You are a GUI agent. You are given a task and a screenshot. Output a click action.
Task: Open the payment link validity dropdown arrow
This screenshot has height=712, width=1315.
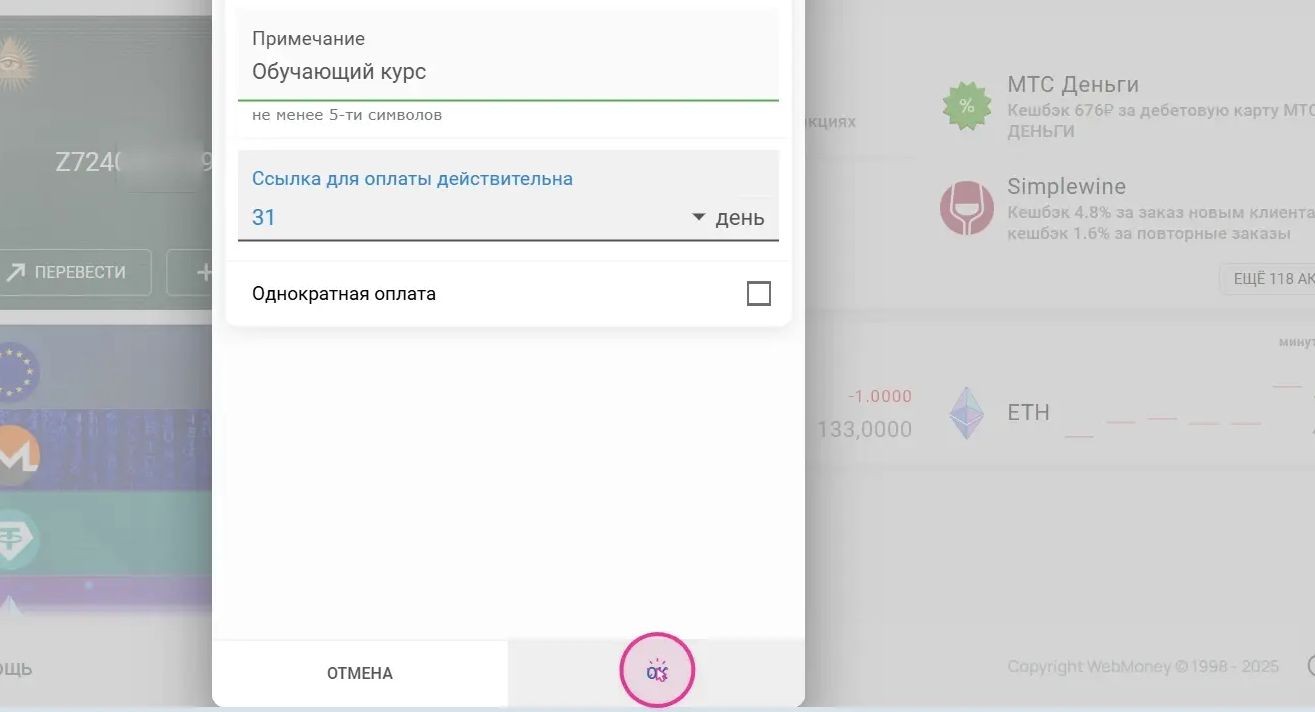coord(699,217)
